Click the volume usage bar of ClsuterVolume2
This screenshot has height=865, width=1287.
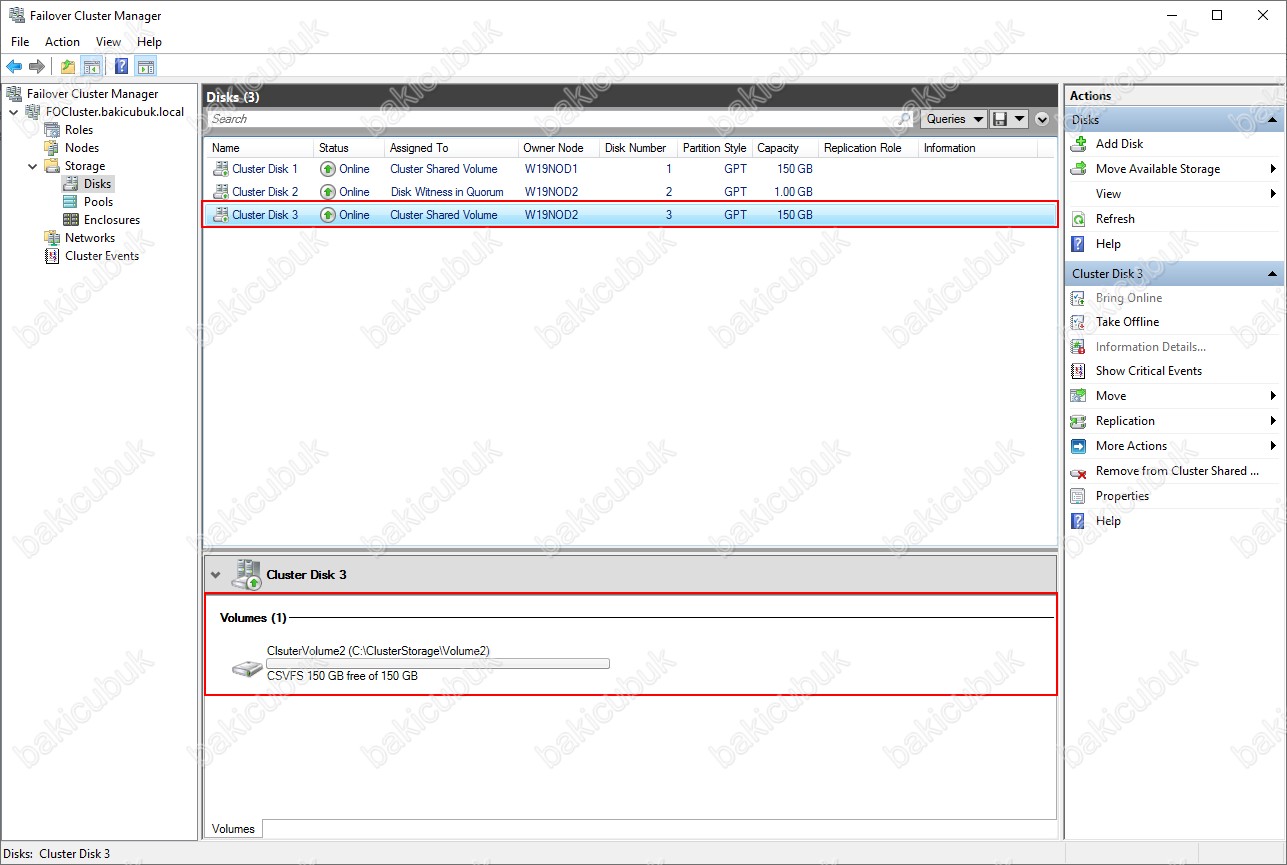click(438, 663)
